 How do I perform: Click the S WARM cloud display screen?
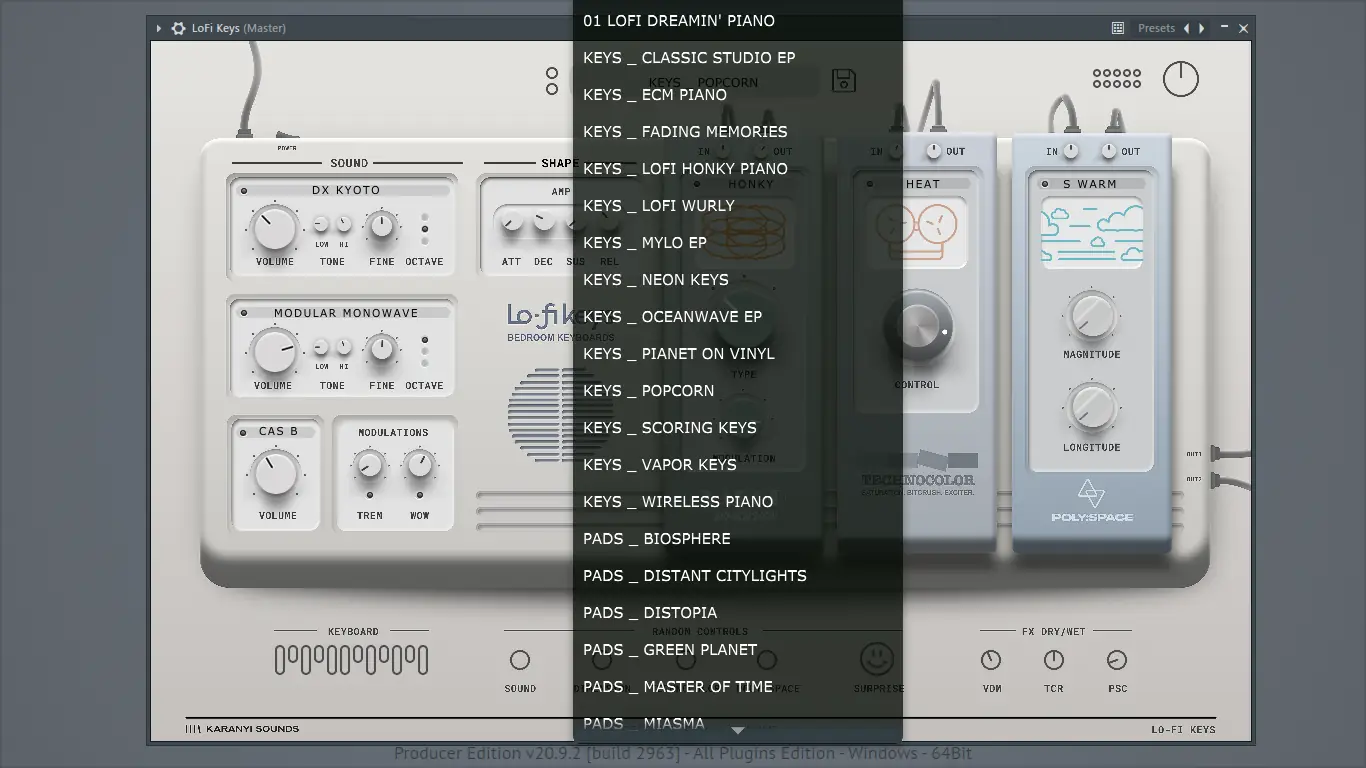pyautogui.click(x=1092, y=232)
